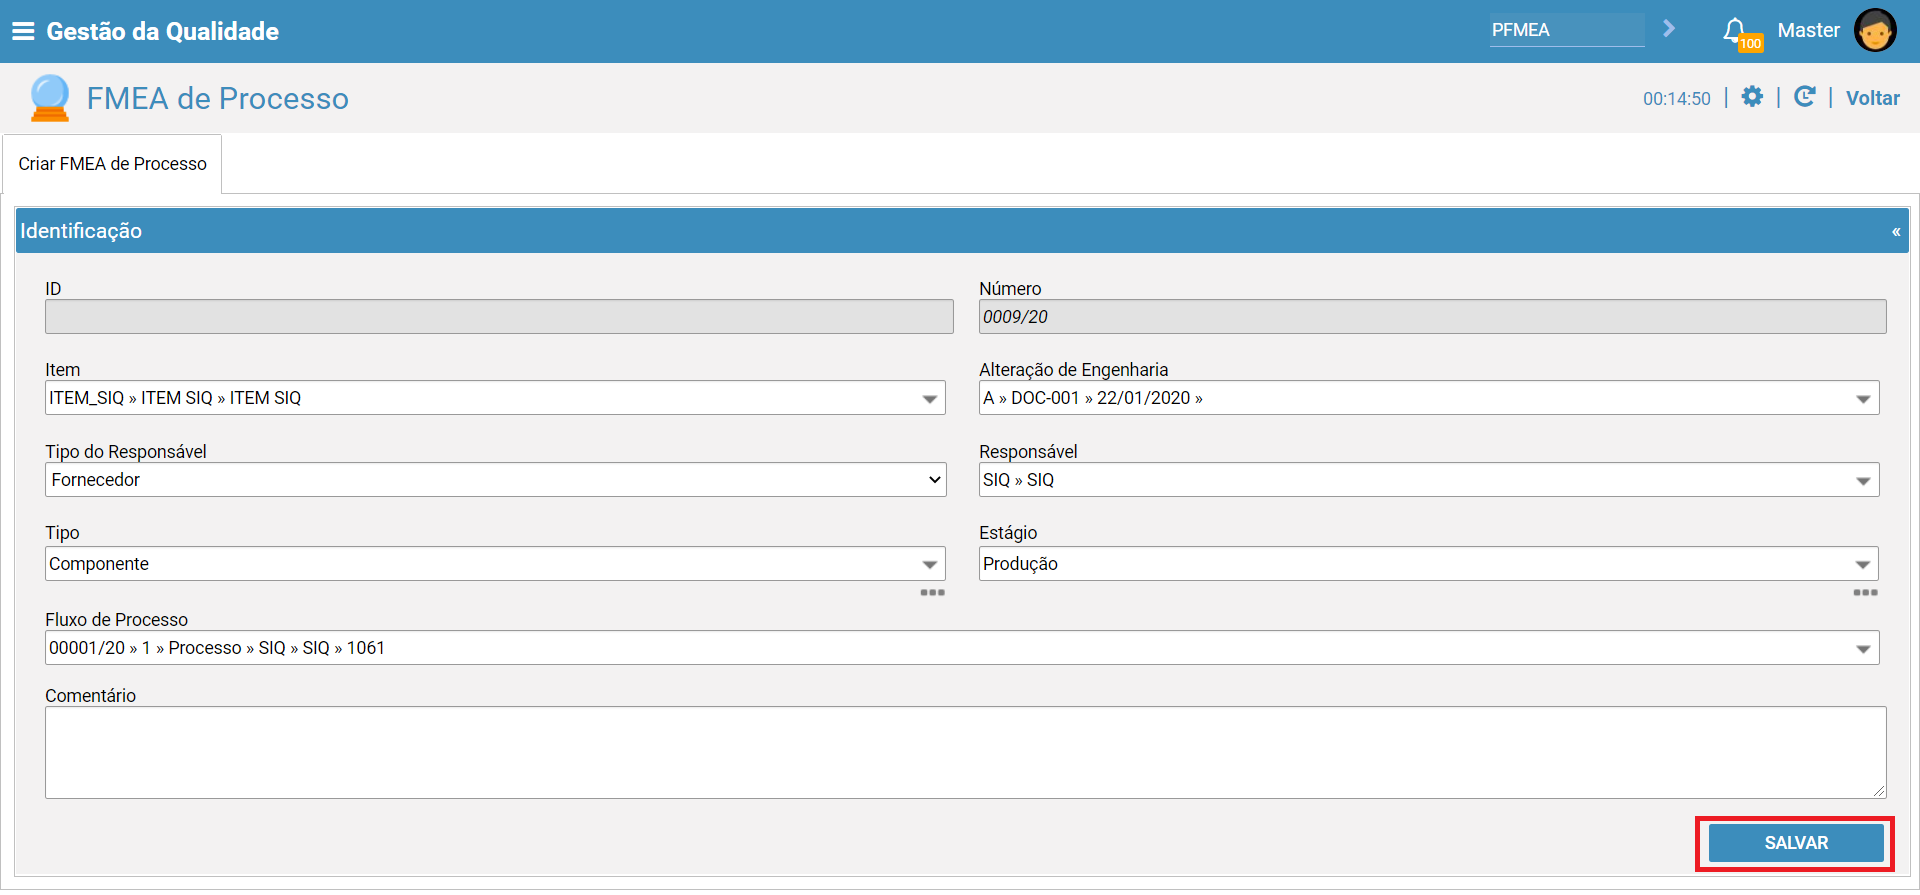Viewport: 1920px width, 895px height.
Task: Click the Identificação section header
Action: (x=962, y=231)
